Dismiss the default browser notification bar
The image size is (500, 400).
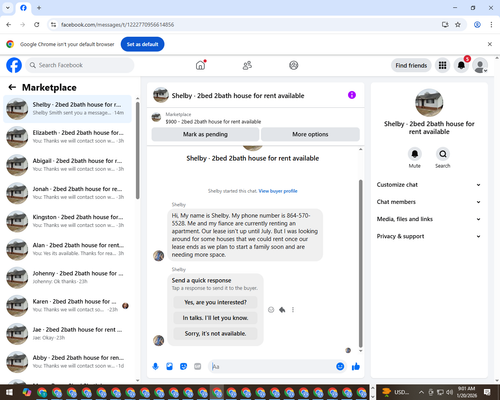(490, 44)
